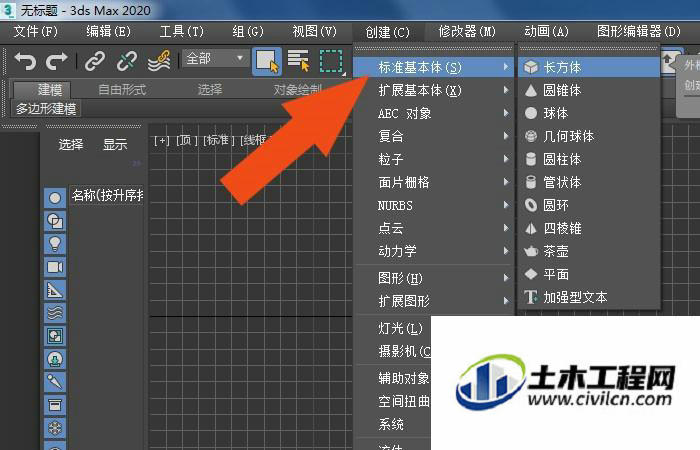This screenshot has width=700, height=450.
Task: Click 多边形建模 panel button
Action: click(46, 108)
